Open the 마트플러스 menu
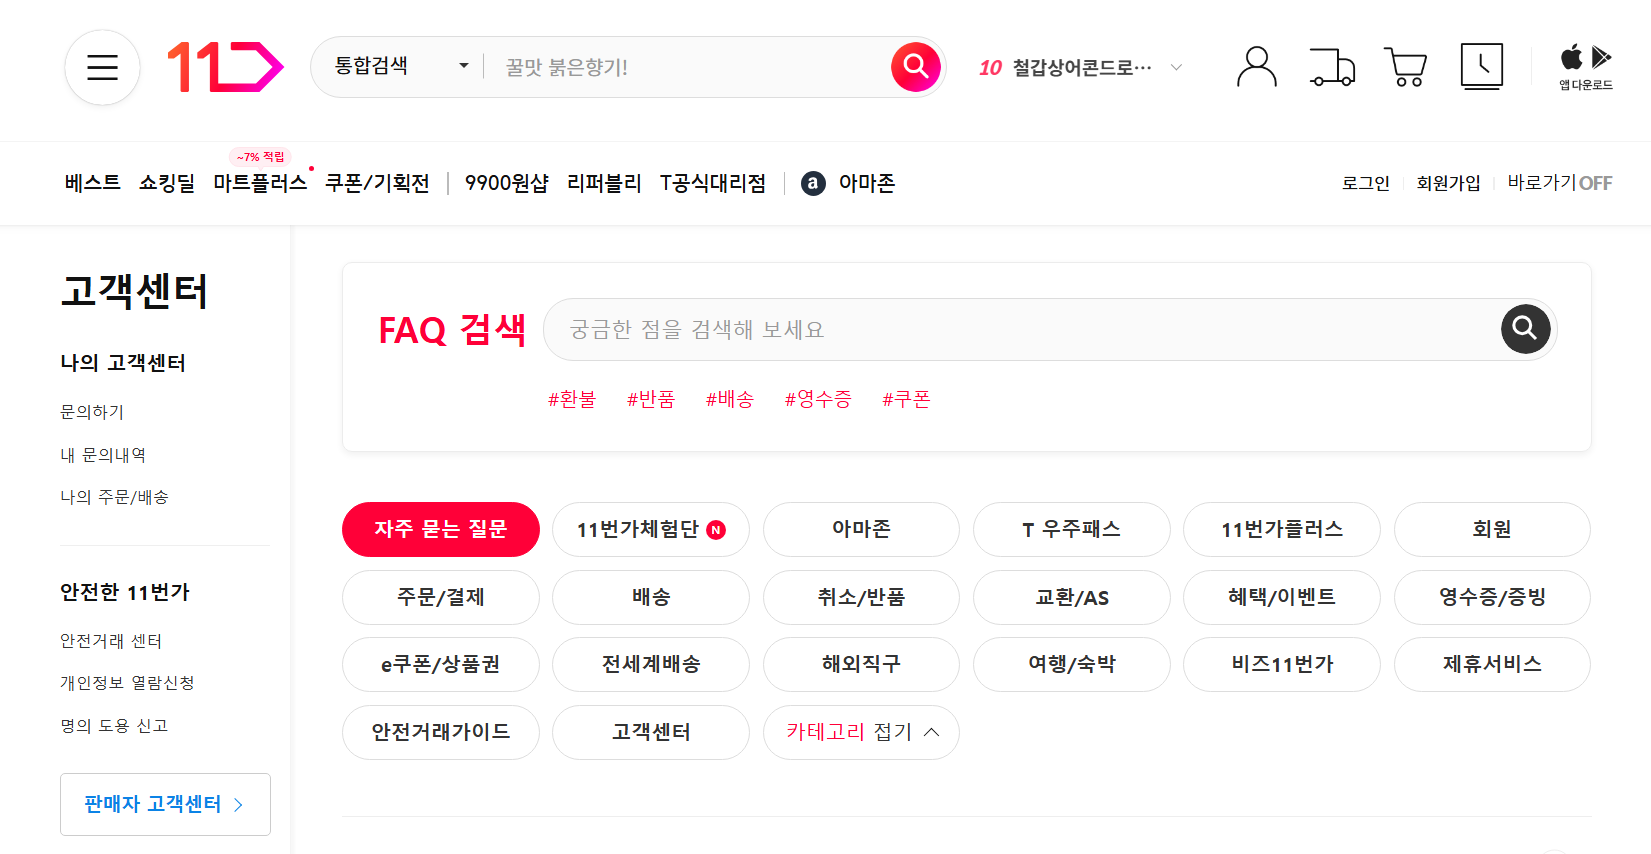1651x854 pixels. click(260, 183)
